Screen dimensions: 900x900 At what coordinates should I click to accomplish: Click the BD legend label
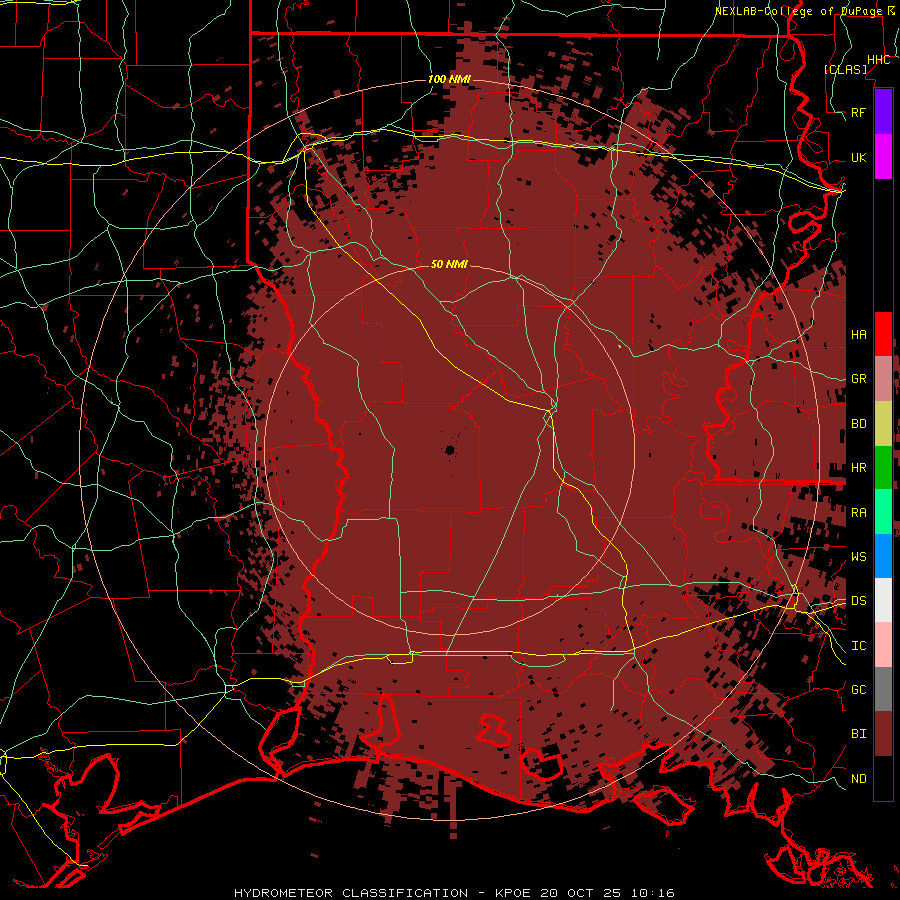click(x=859, y=424)
